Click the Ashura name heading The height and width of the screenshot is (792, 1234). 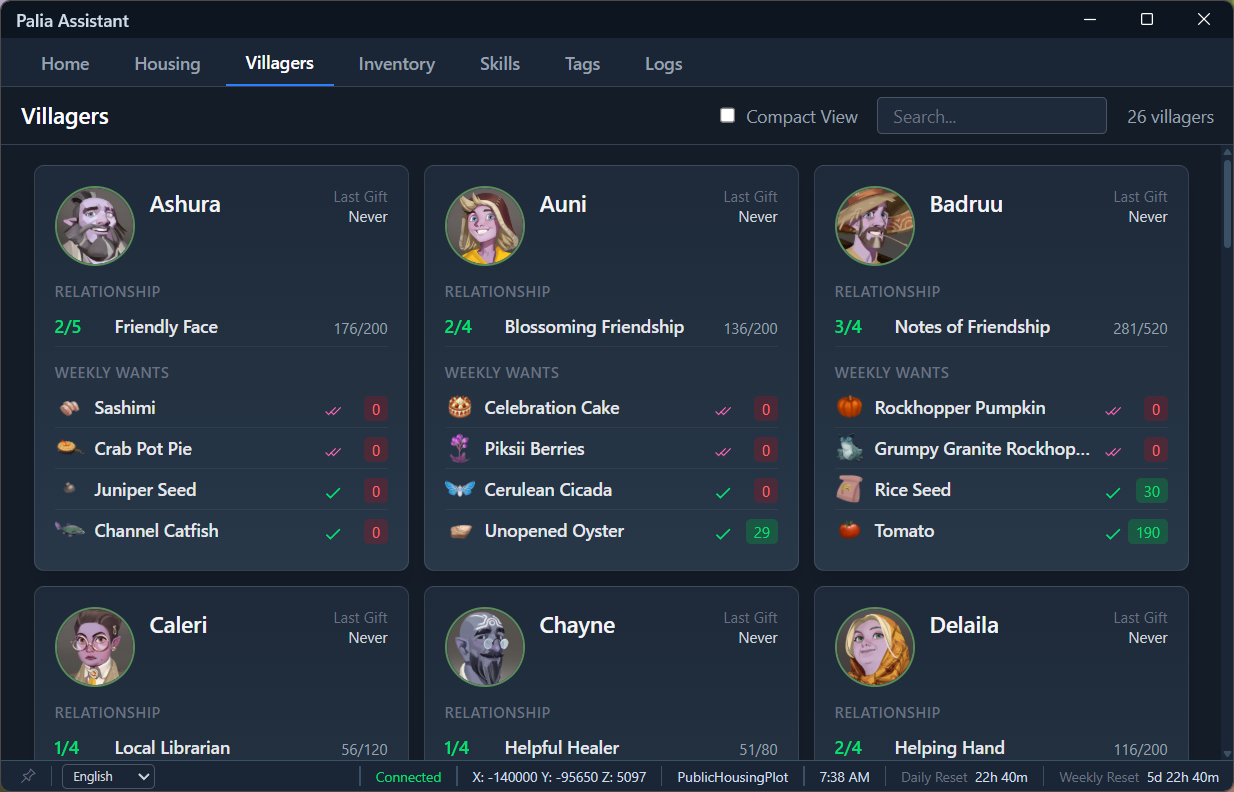coord(185,204)
